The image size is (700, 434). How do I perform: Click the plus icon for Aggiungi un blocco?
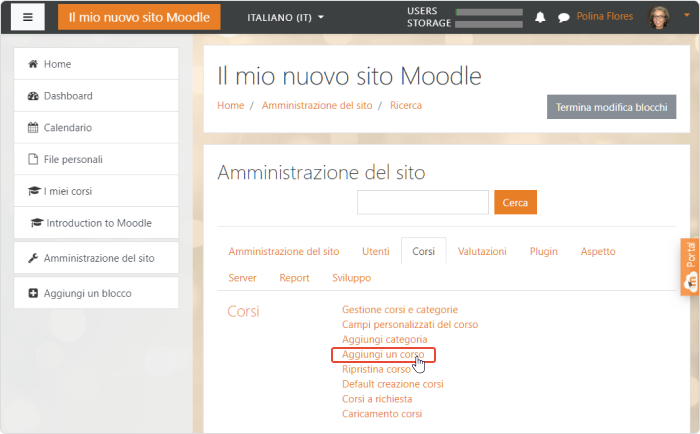(x=33, y=293)
